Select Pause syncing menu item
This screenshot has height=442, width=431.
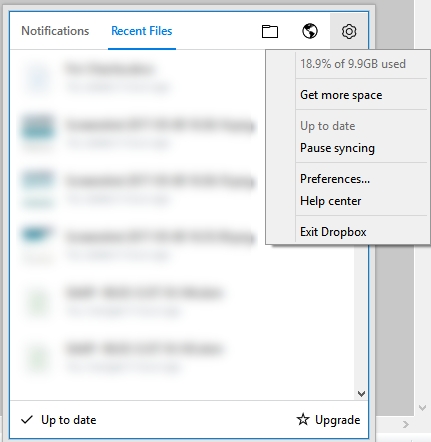click(337, 148)
